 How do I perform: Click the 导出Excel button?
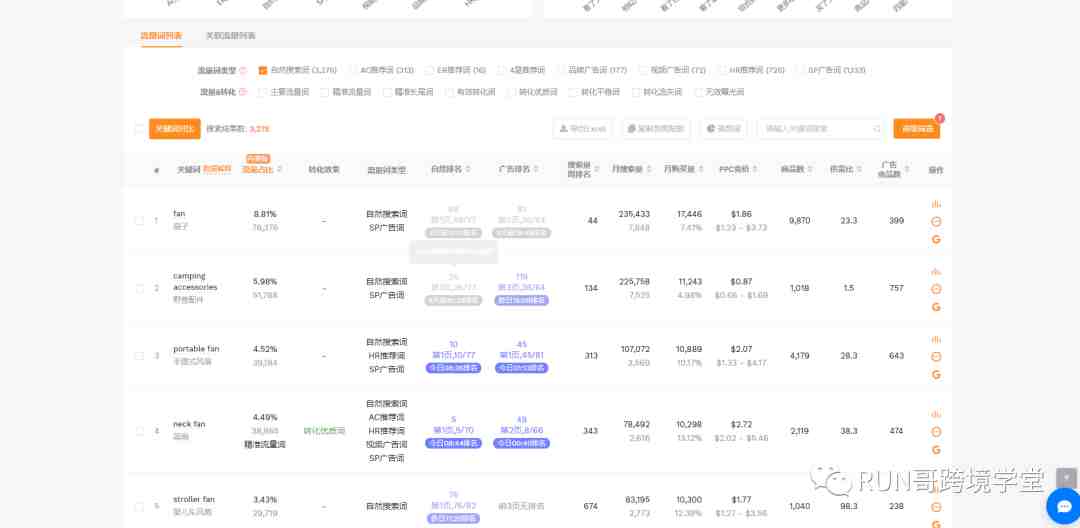click(x=582, y=129)
